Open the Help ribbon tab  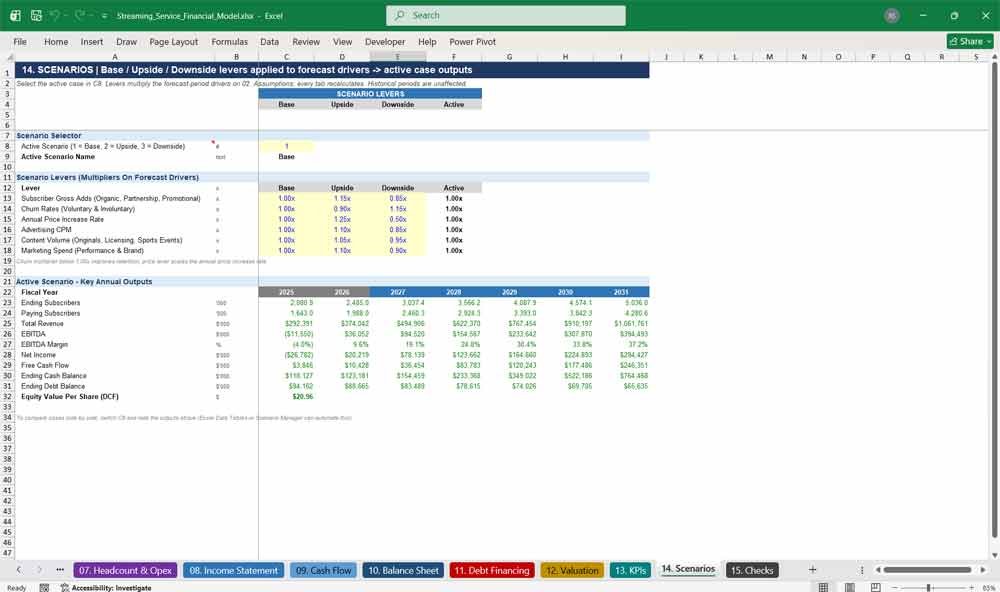pyautogui.click(x=427, y=41)
